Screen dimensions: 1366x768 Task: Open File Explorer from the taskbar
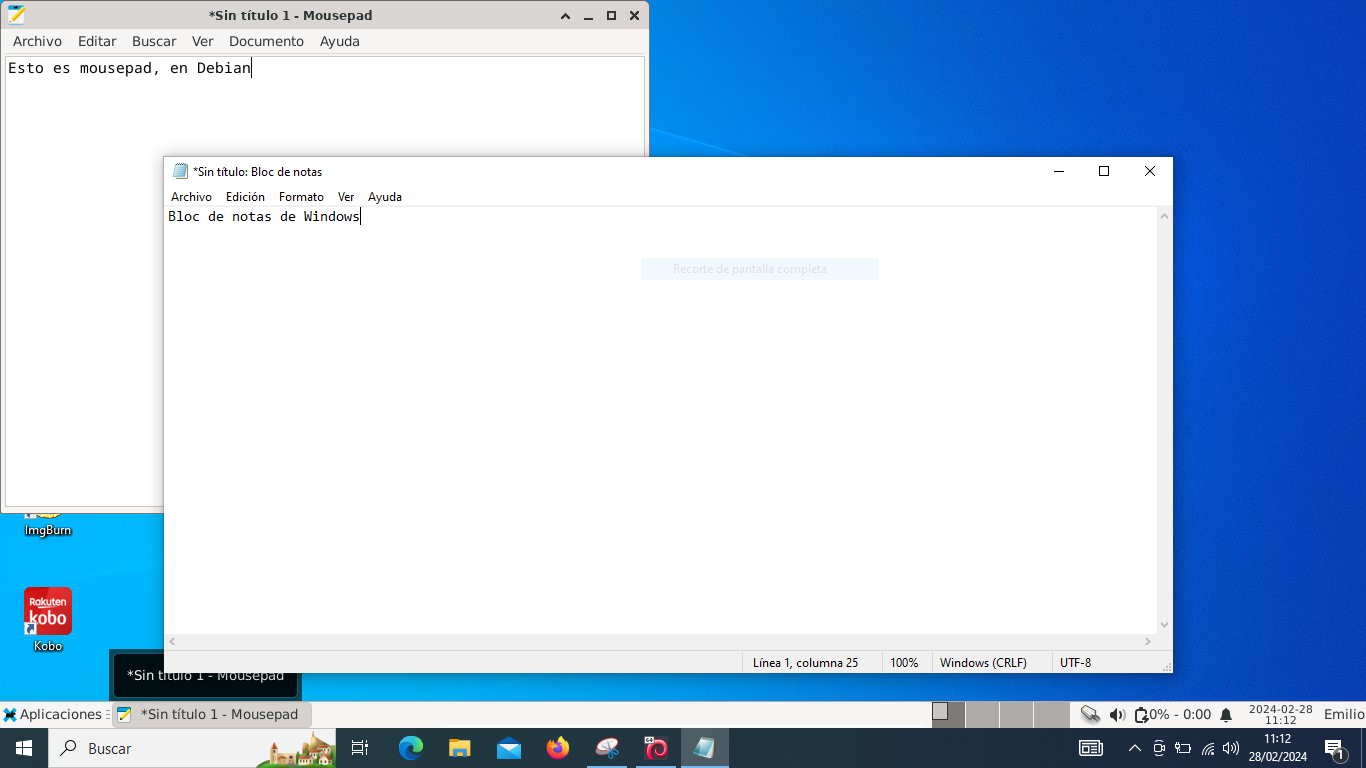[459, 748]
